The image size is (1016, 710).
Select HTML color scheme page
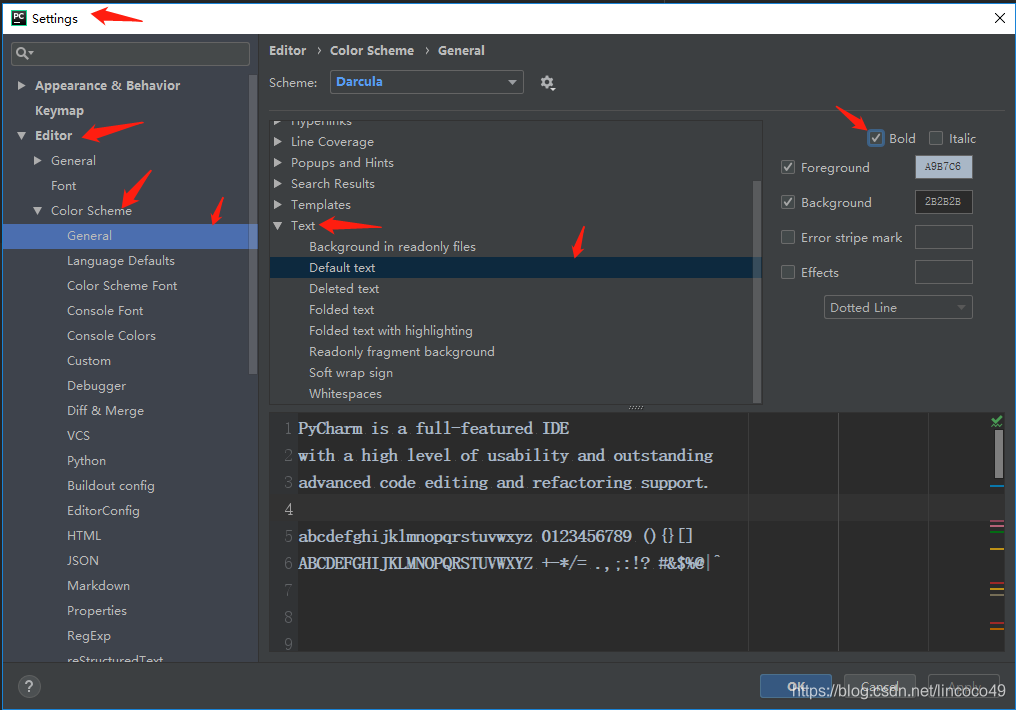[84, 536]
